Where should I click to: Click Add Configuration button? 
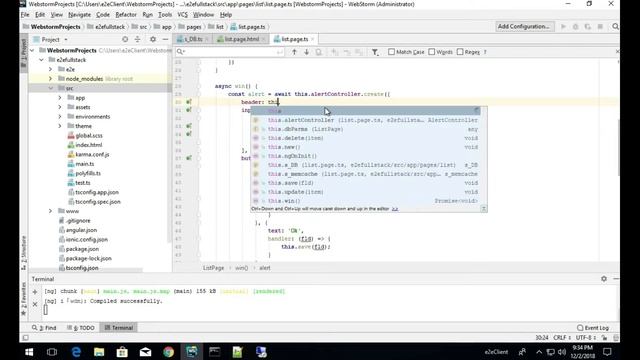pyautogui.click(x=524, y=26)
